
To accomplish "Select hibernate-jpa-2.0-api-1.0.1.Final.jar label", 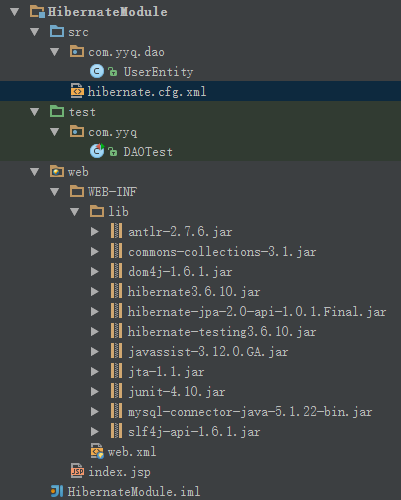I will point(257,312).
